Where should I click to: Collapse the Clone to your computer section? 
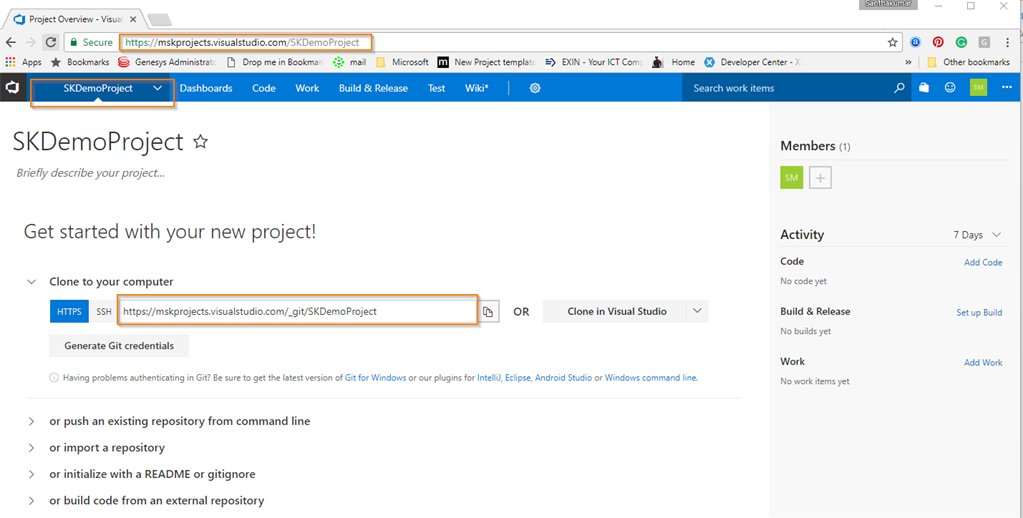click(31, 282)
